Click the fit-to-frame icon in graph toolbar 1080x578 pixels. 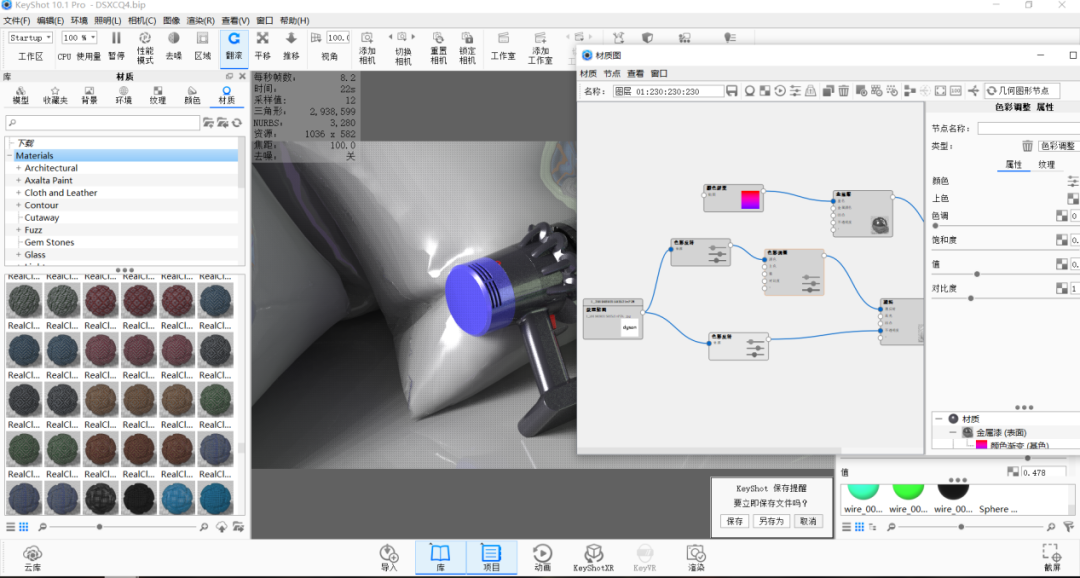coord(940,91)
